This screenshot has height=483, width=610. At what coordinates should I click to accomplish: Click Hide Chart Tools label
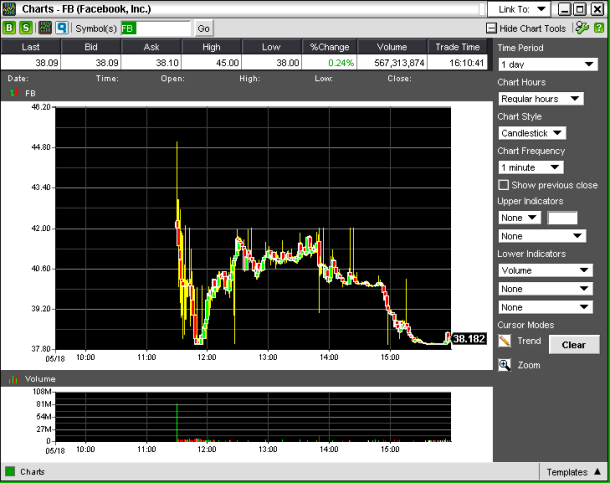[532, 28]
